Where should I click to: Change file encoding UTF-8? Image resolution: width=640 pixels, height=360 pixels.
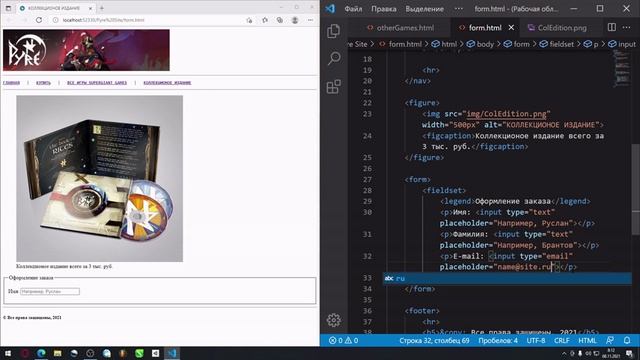(x=536, y=340)
